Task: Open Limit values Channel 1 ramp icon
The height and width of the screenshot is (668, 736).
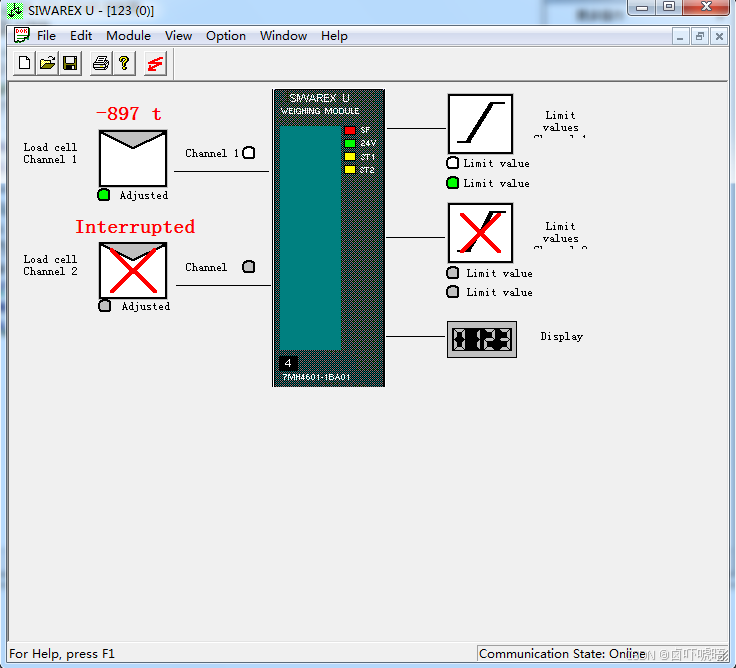Action: [x=480, y=123]
